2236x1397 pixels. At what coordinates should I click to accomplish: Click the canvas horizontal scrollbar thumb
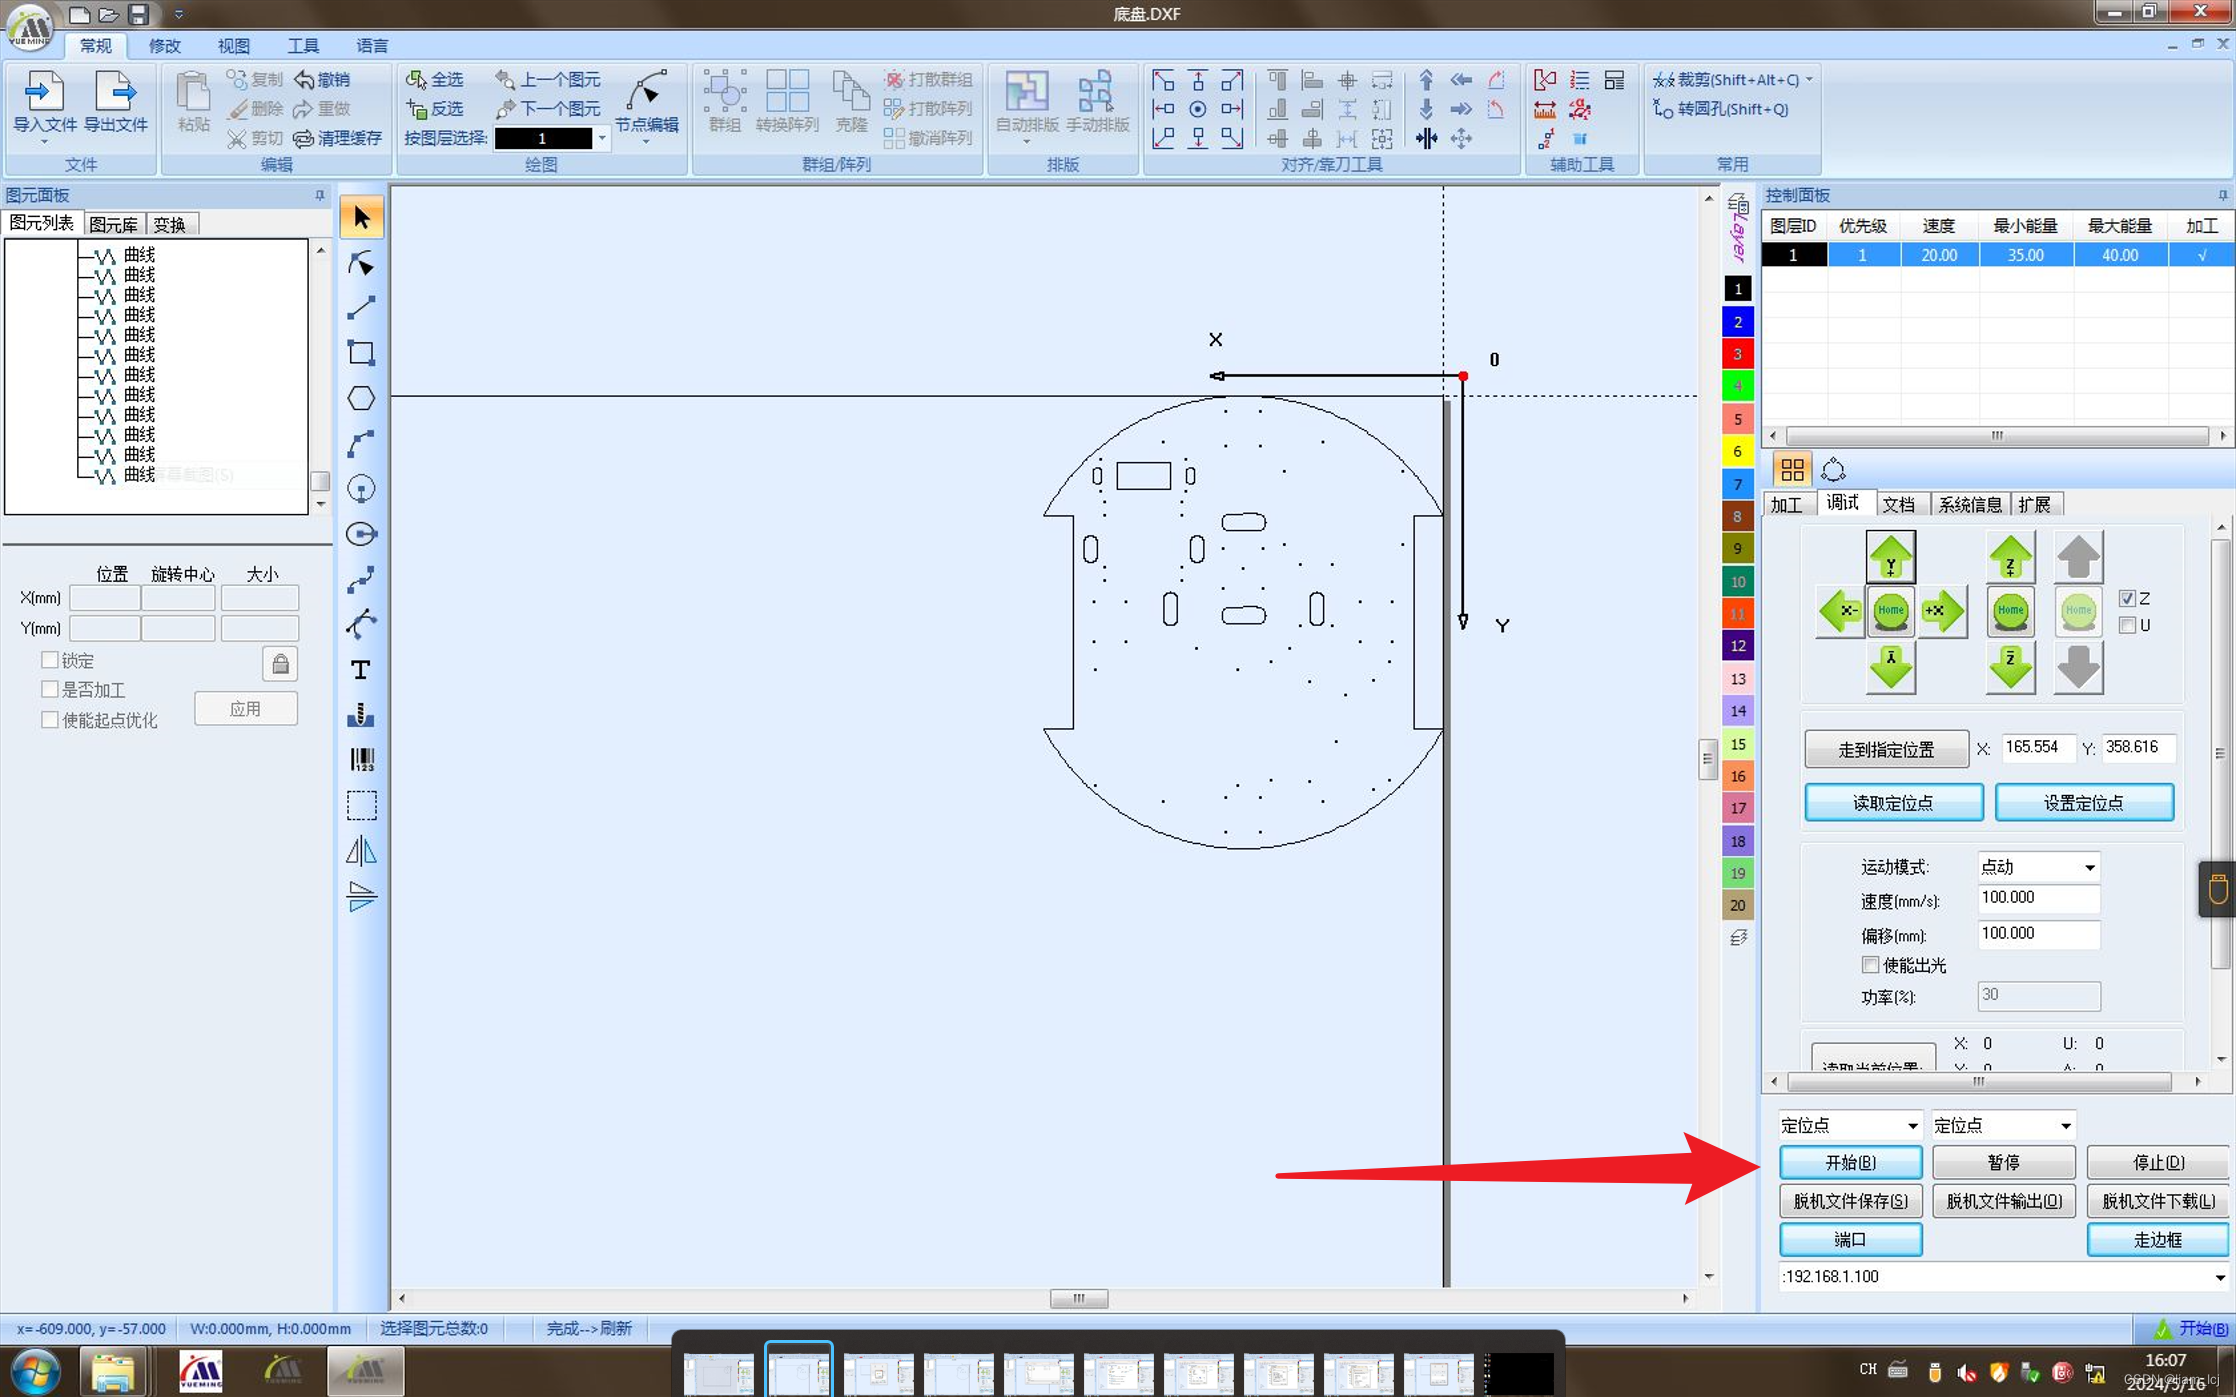1078,1298
